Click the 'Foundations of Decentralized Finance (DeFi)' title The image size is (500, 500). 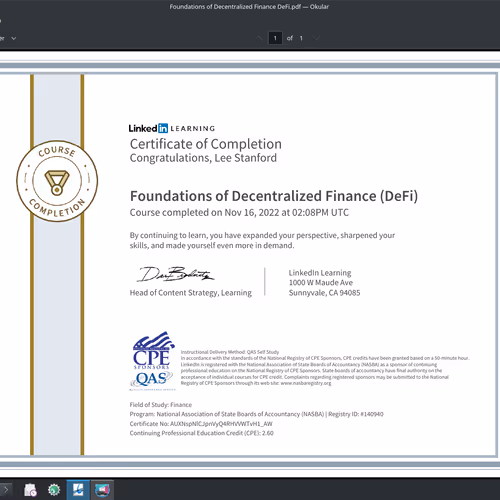[x=274, y=196]
